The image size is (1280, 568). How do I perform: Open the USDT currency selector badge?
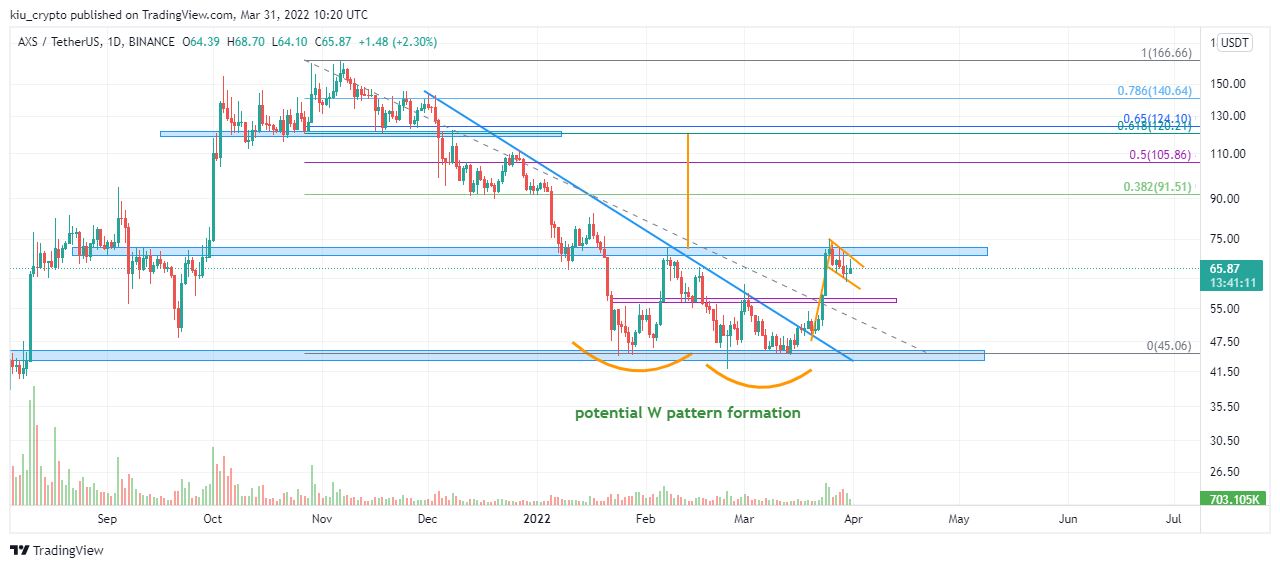coord(1236,43)
